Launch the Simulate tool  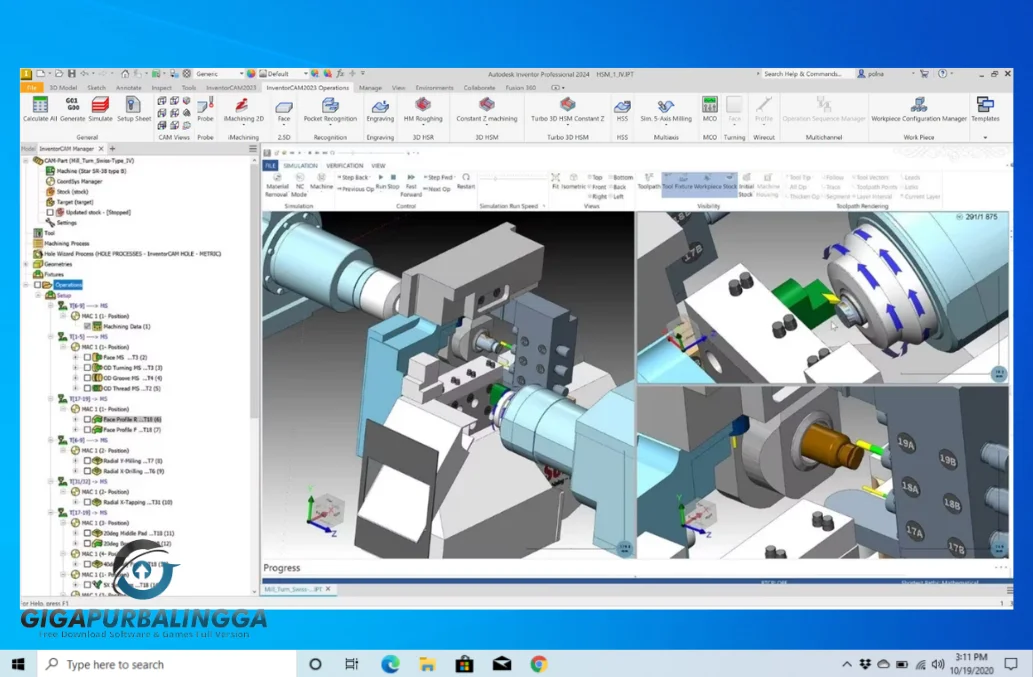point(100,109)
